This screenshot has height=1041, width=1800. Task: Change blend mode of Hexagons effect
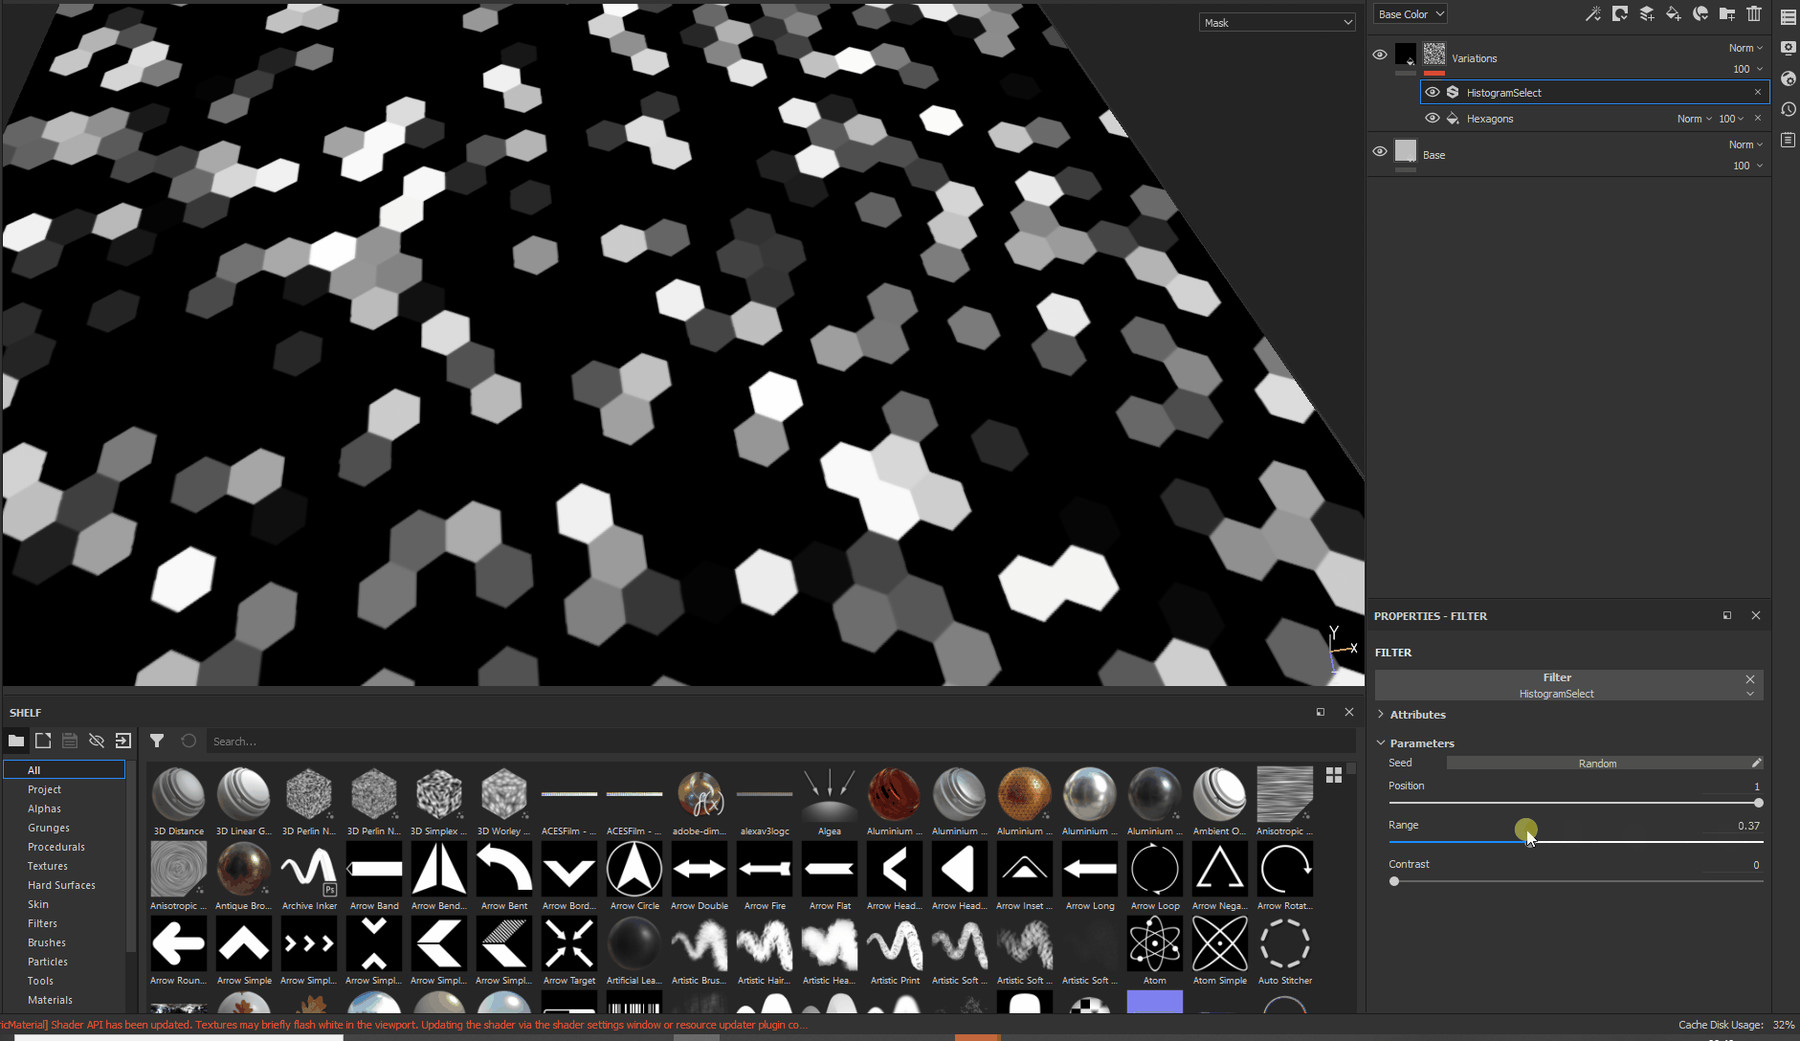coord(1694,118)
